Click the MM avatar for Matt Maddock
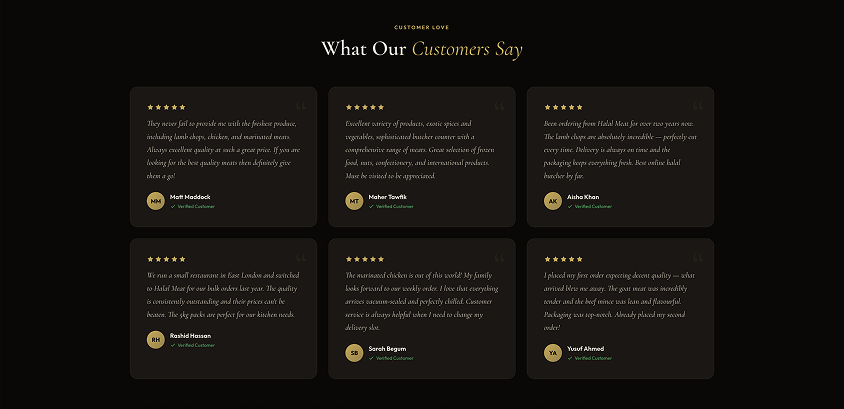The width and height of the screenshot is (844, 409). [x=156, y=201]
